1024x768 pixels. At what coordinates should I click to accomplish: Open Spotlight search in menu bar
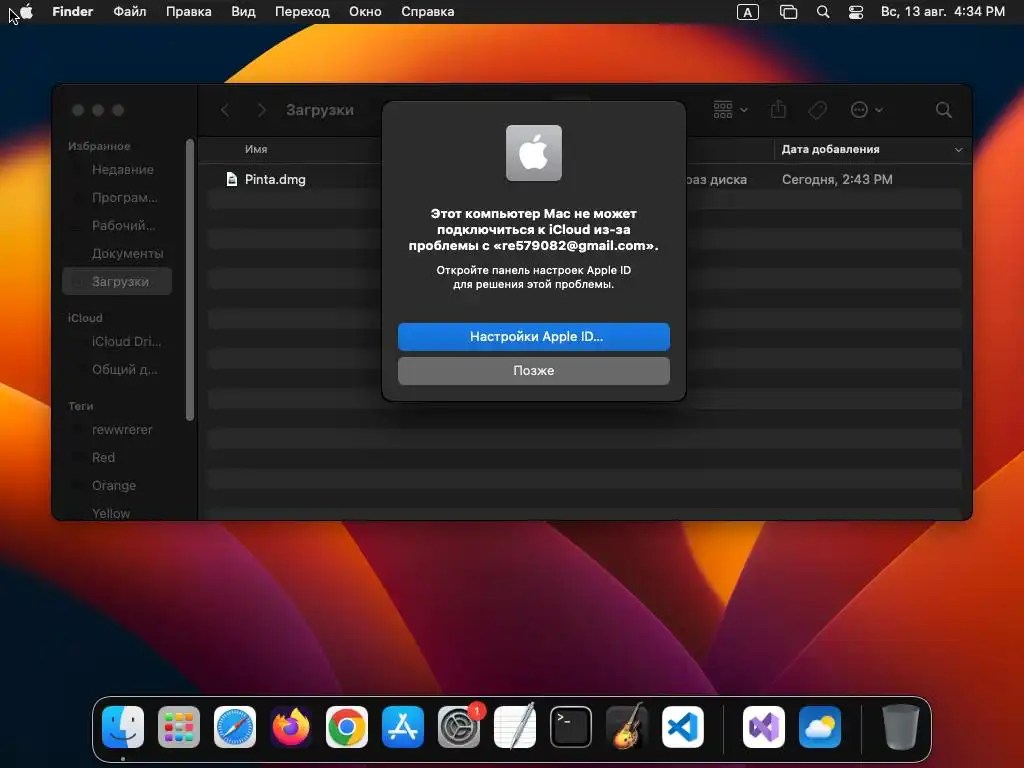(x=823, y=12)
